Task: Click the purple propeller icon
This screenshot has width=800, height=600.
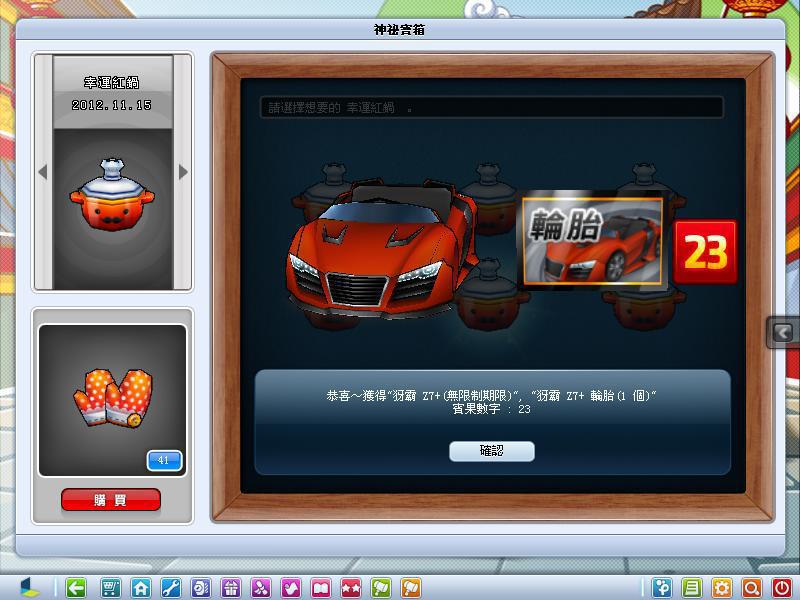Action: (x=261, y=588)
